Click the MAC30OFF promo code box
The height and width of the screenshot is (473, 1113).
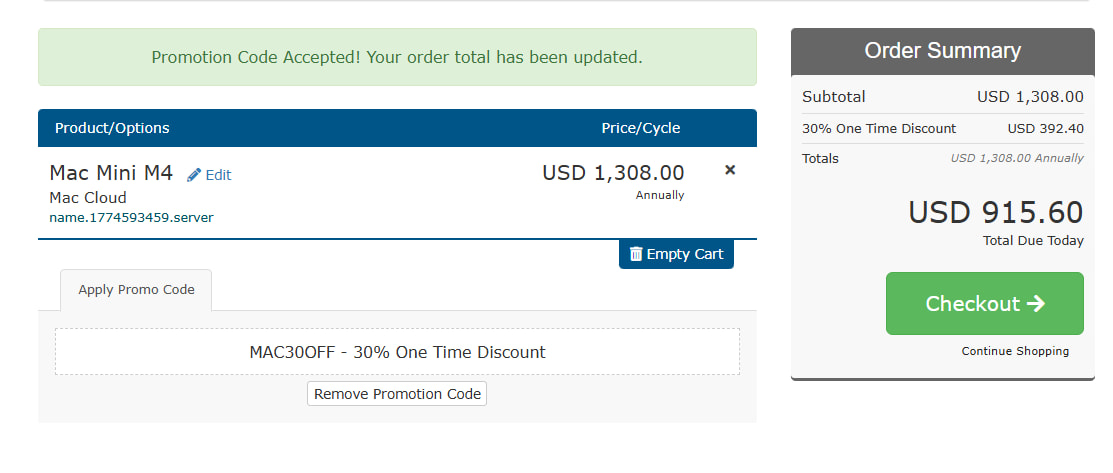(x=397, y=352)
